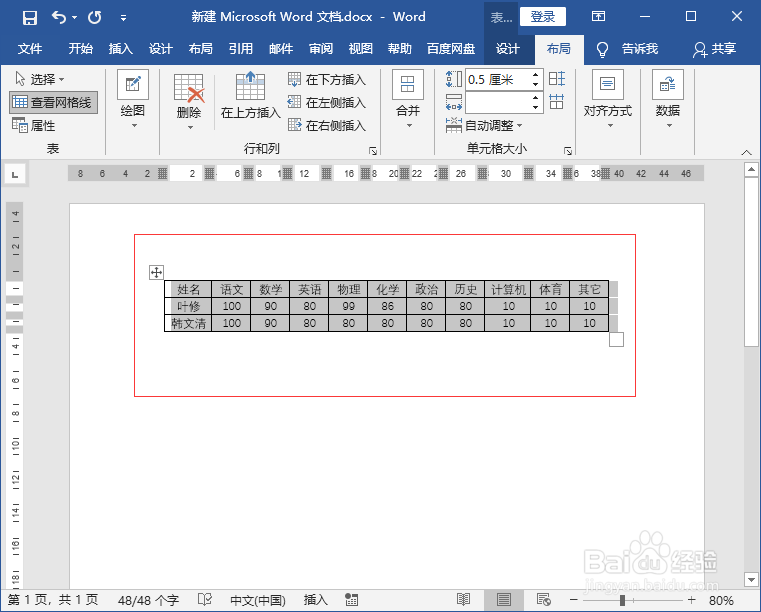Insert a row below with 在下方插入

pos(327,79)
